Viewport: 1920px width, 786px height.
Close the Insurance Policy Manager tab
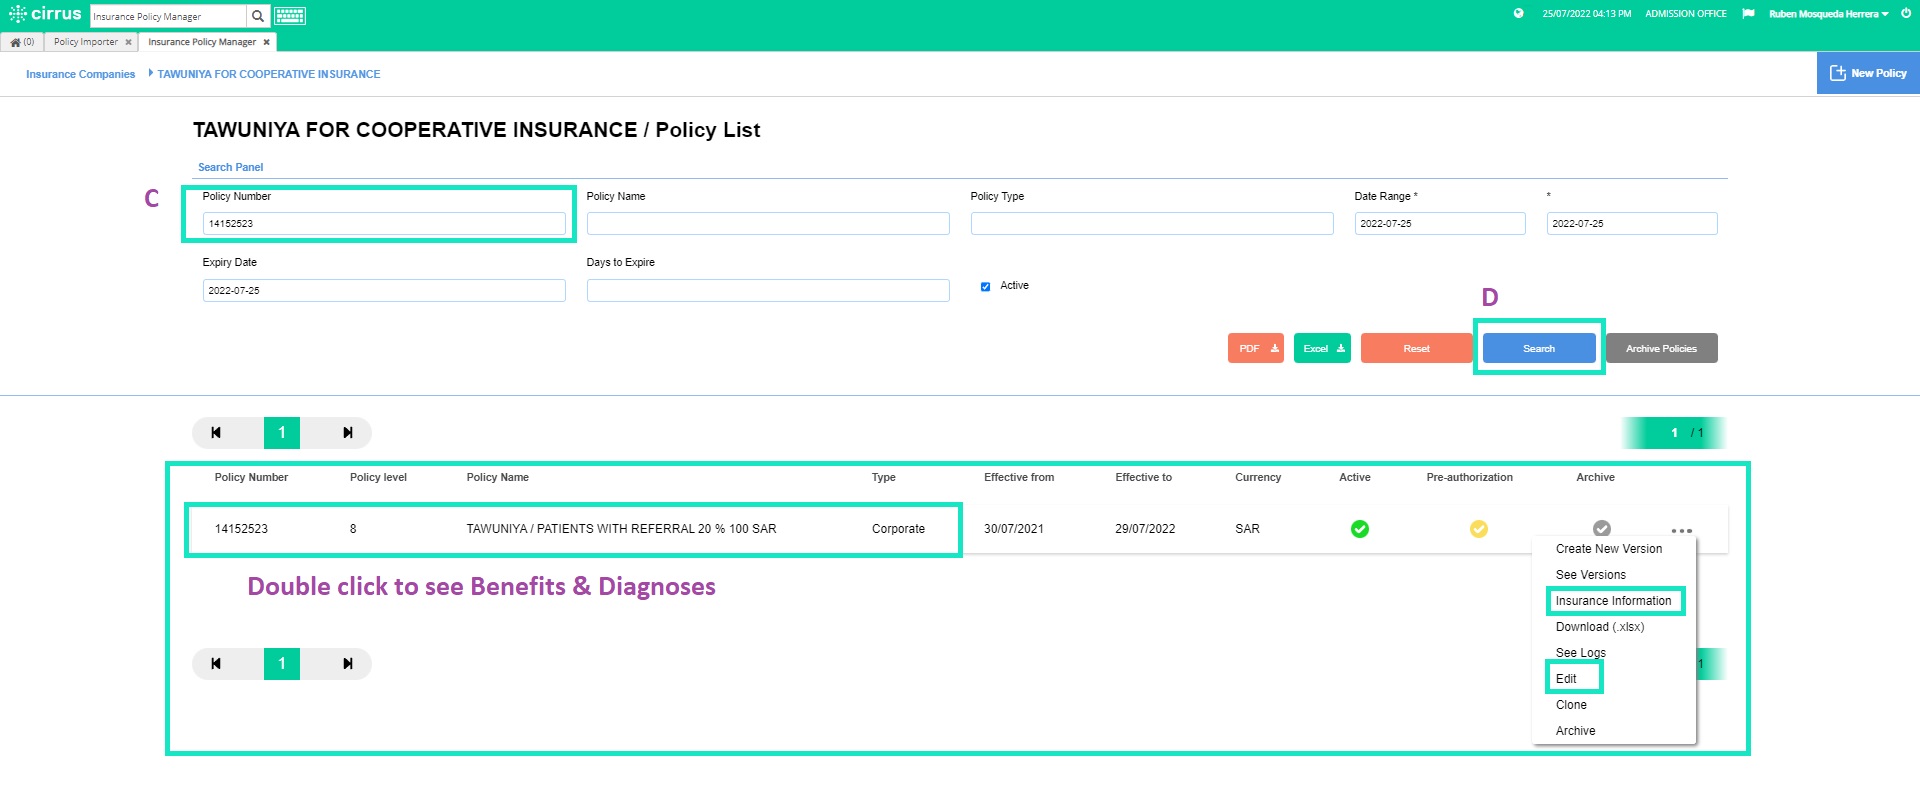(x=266, y=42)
